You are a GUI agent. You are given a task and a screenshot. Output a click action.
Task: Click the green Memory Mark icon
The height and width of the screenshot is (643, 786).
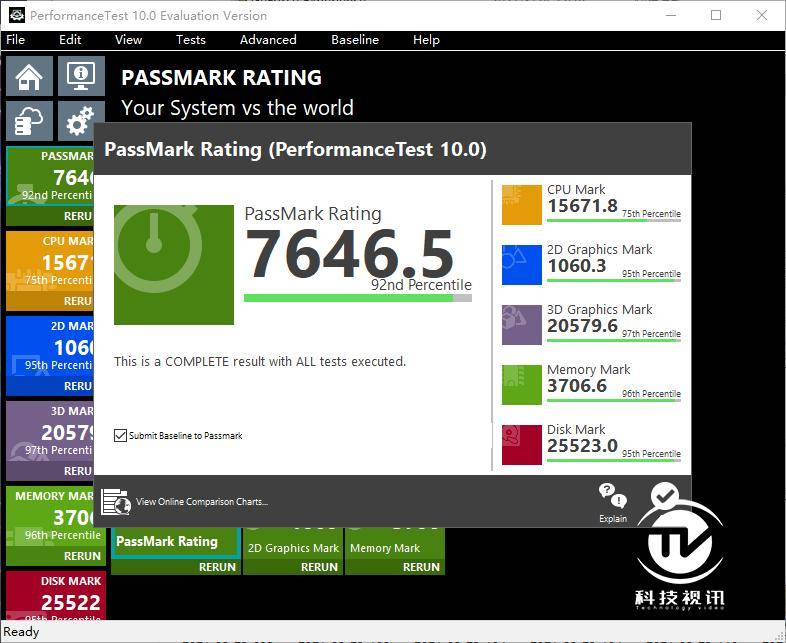[522, 384]
